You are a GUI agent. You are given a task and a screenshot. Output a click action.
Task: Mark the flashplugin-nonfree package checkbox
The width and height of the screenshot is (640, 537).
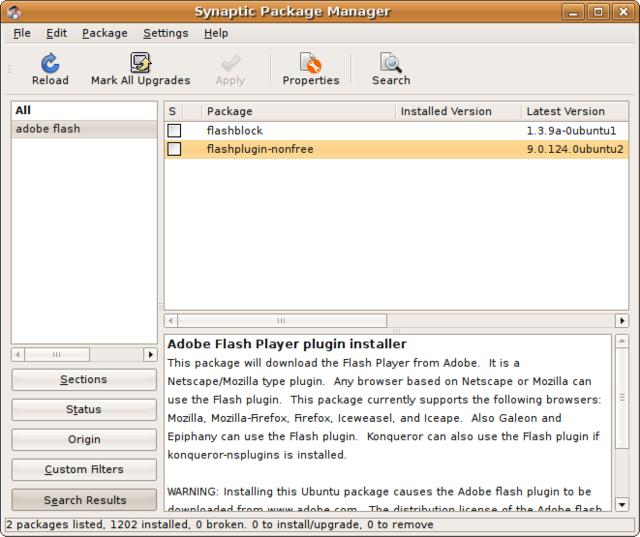click(174, 149)
